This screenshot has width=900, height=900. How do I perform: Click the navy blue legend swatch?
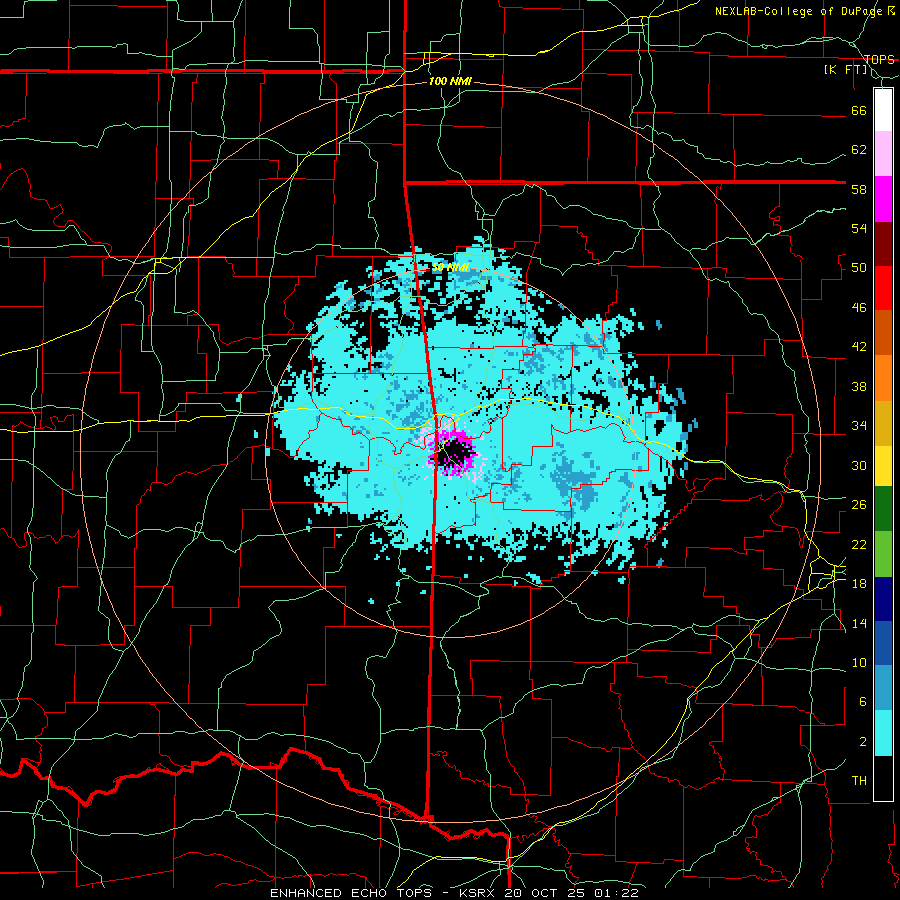tap(883, 599)
